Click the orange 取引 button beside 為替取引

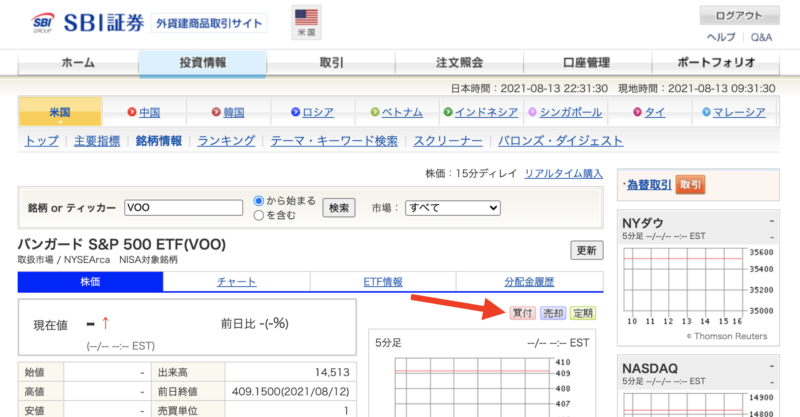coord(690,185)
